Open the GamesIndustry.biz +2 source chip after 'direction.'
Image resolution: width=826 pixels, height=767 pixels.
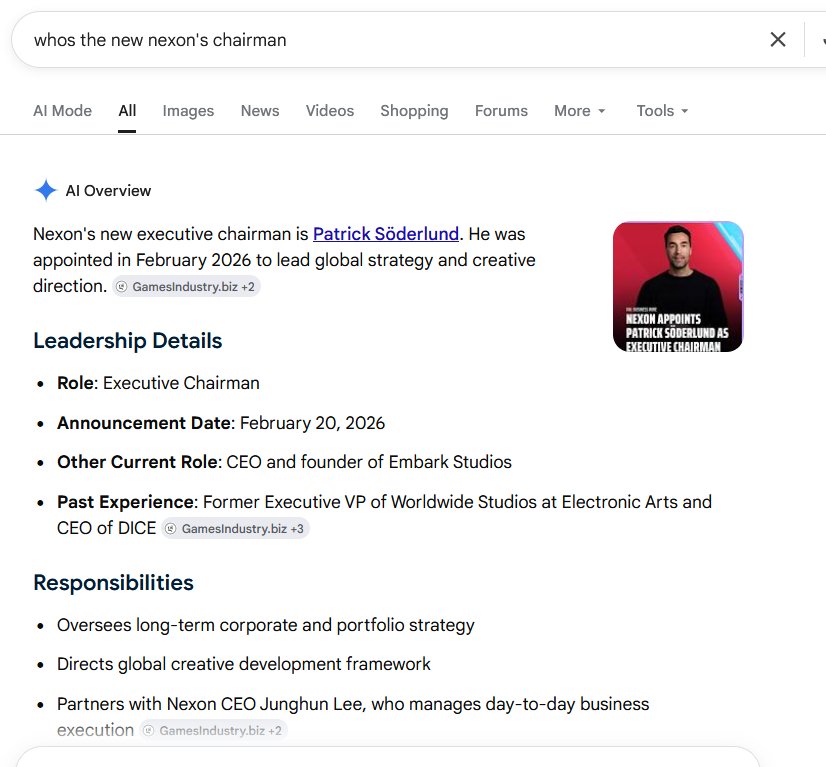click(186, 287)
